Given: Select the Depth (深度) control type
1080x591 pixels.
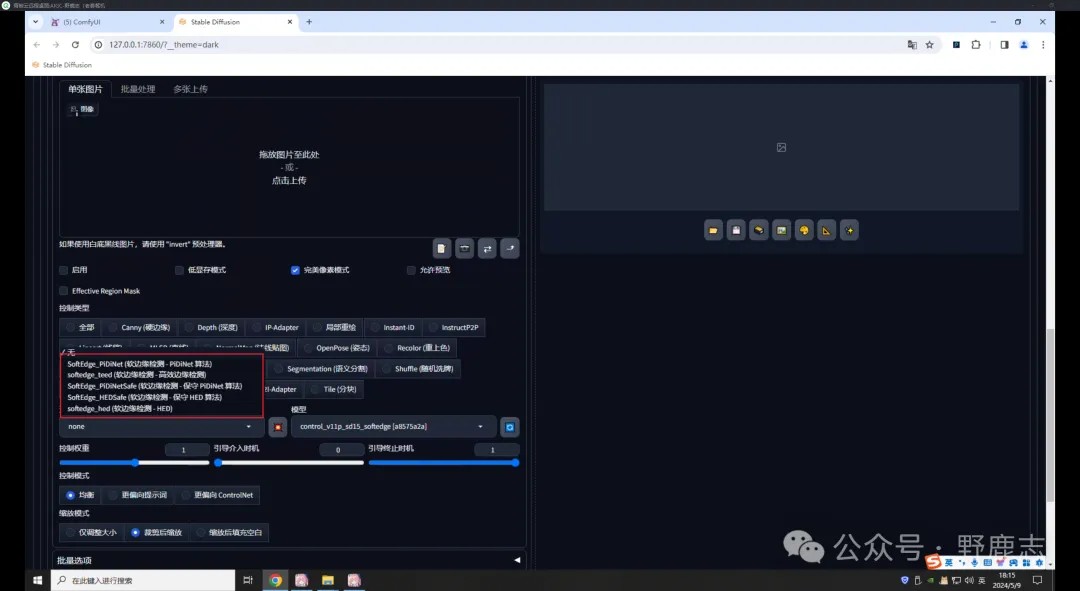Looking at the screenshot, I should (211, 327).
